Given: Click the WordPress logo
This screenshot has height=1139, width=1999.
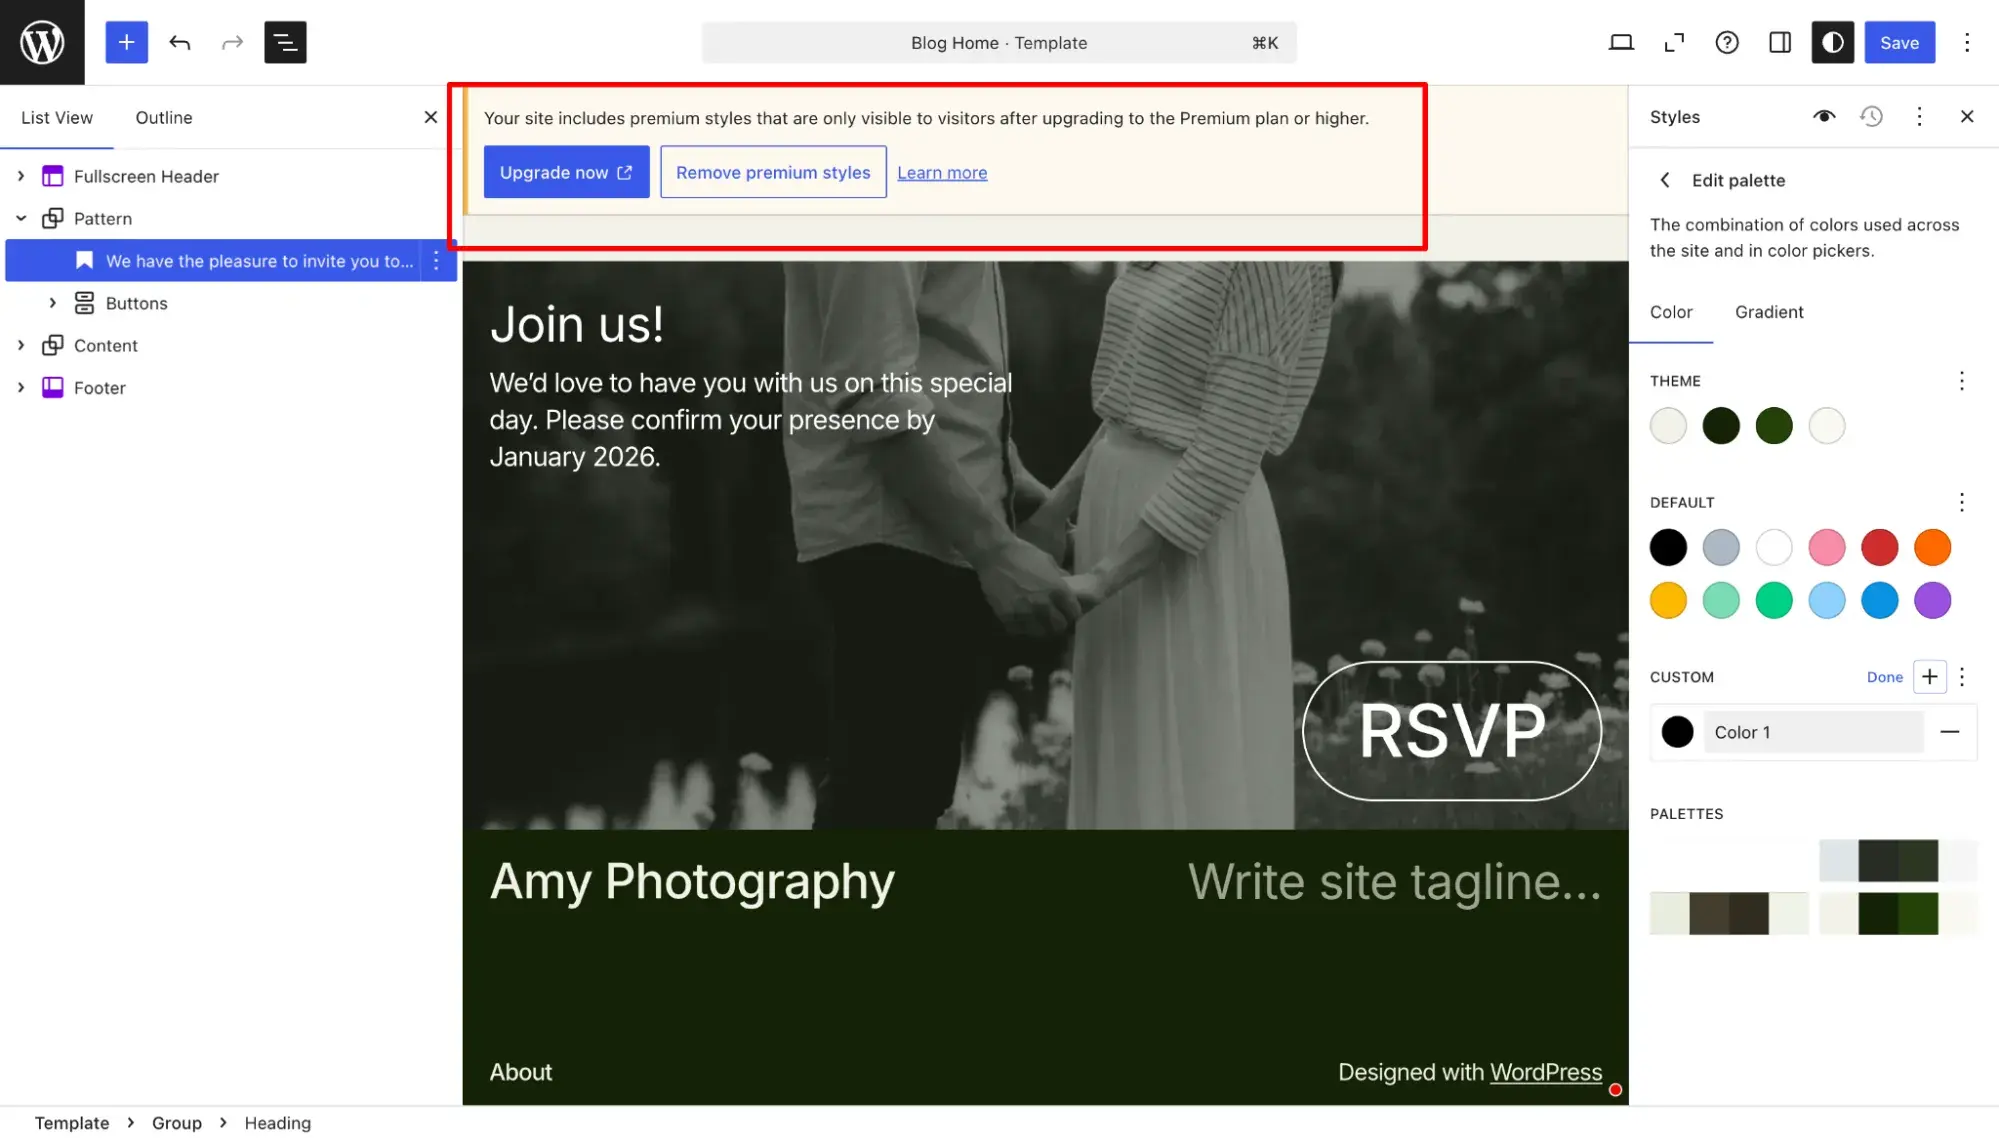Looking at the screenshot, I should tap(42, 42).
